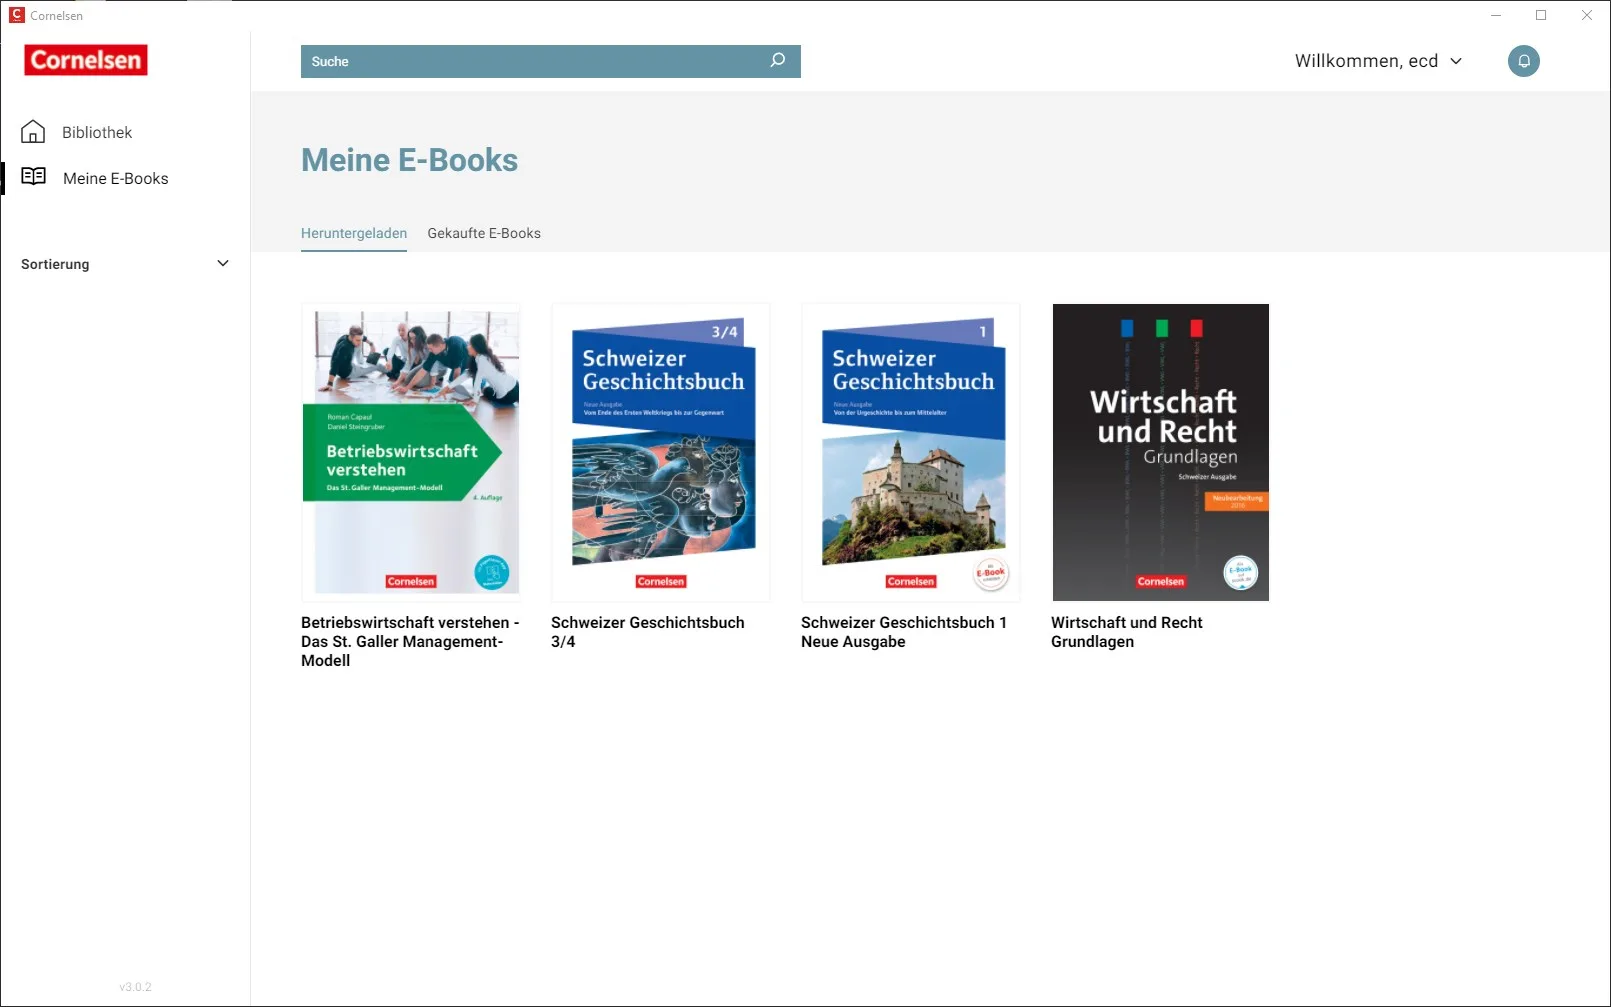Open Schweizer Geschichtsbuch 1 cover
The image size is (1611, 1007).
(x=911, y=452)
